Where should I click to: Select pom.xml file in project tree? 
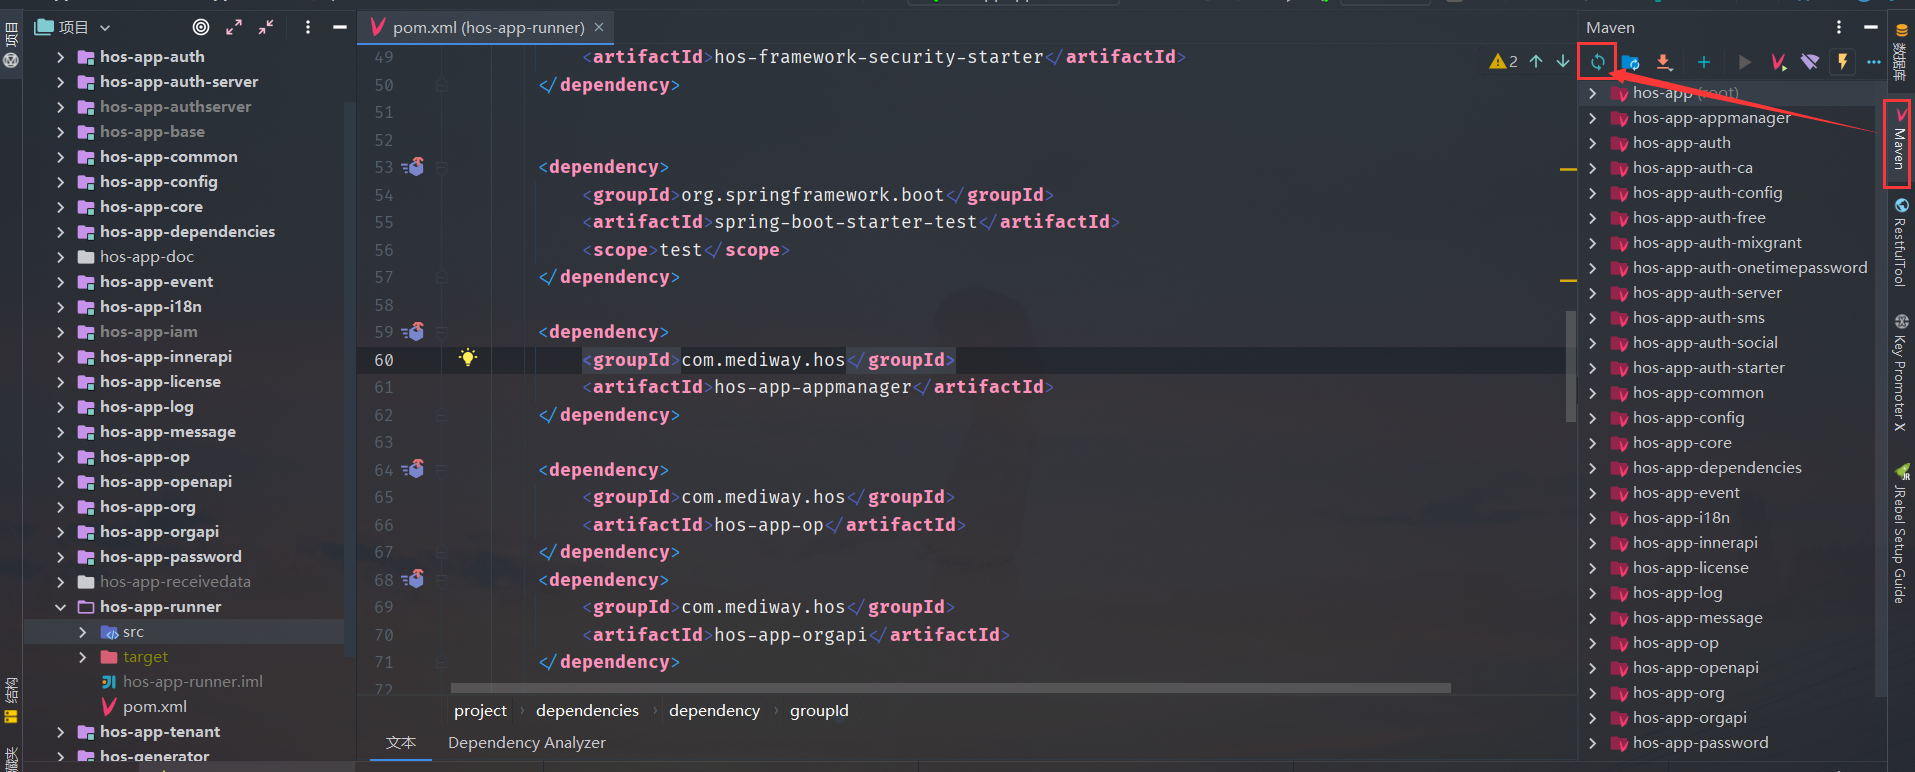tap(154, 707)
